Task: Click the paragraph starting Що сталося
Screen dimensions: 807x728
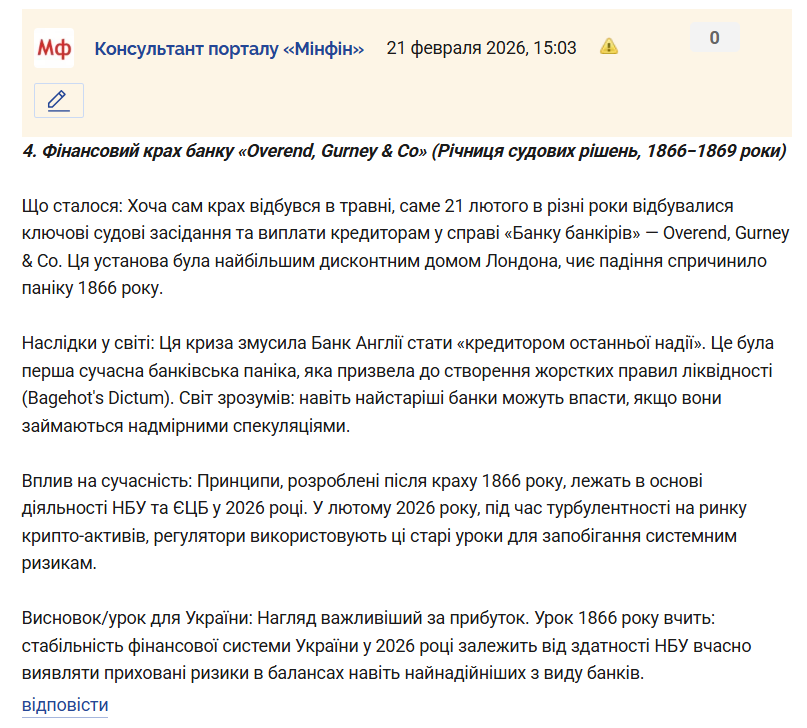Action: point(406,247)
